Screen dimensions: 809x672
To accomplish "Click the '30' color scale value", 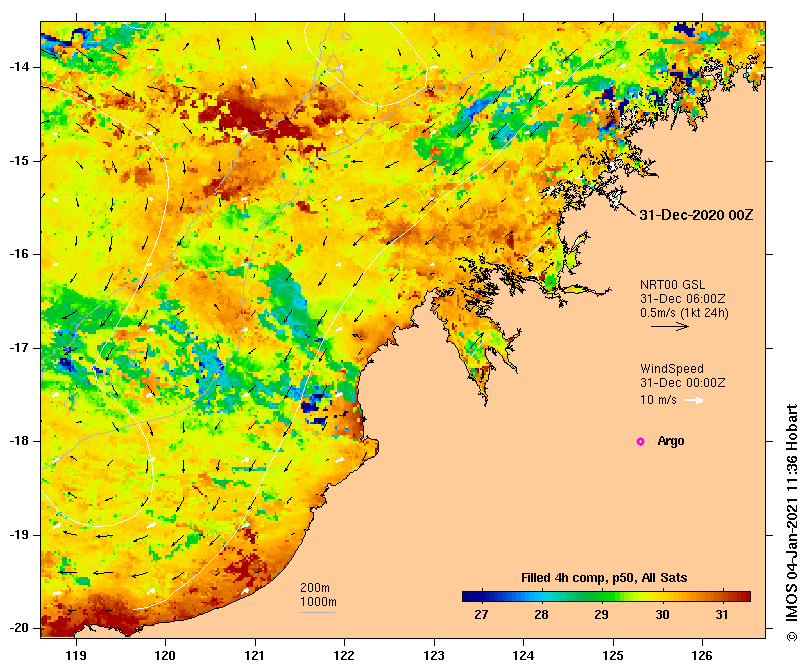I will pyautogui.click(x=662, y=615).
